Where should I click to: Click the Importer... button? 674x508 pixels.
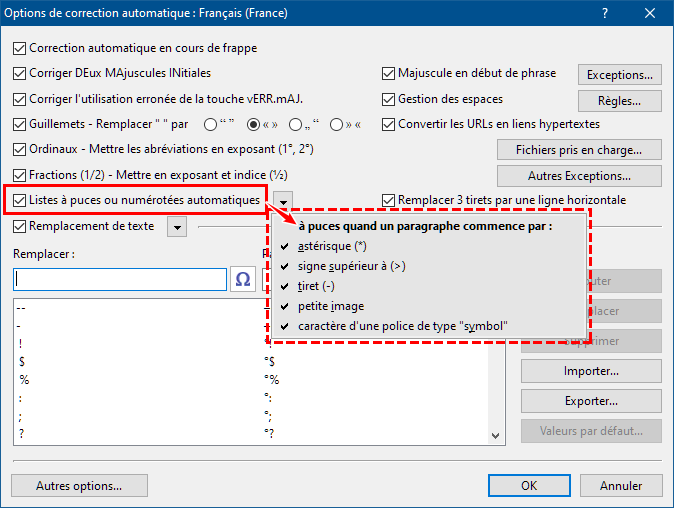tap(591, 372)
